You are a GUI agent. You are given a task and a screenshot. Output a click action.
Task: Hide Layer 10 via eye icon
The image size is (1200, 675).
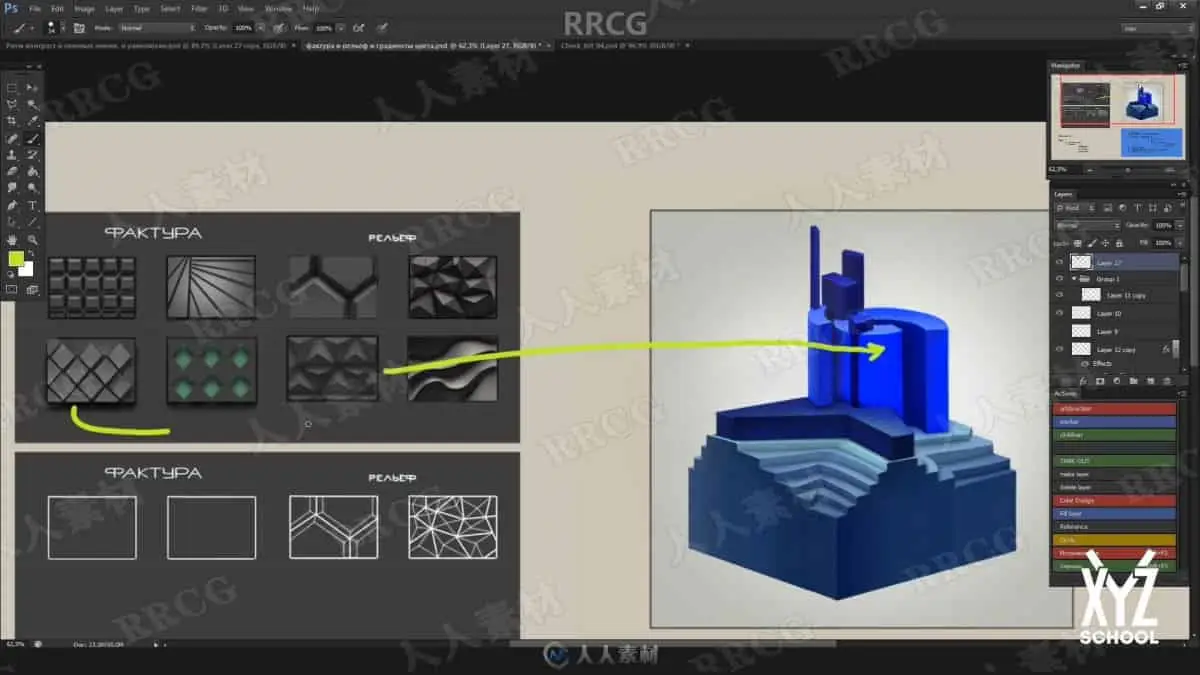(x=1060, y=313)
